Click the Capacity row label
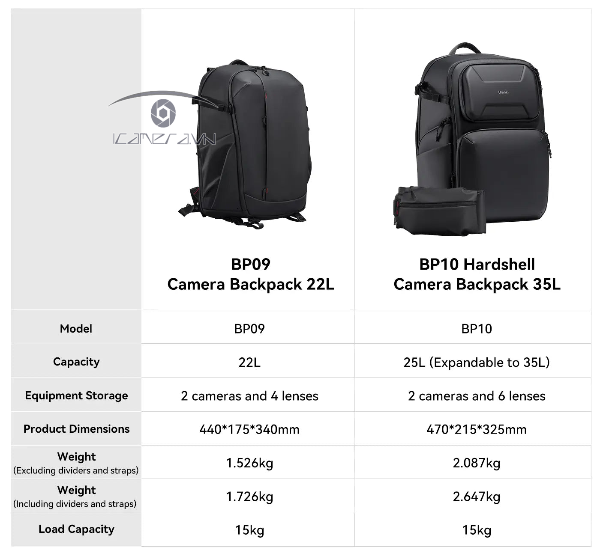 [76, 361]
